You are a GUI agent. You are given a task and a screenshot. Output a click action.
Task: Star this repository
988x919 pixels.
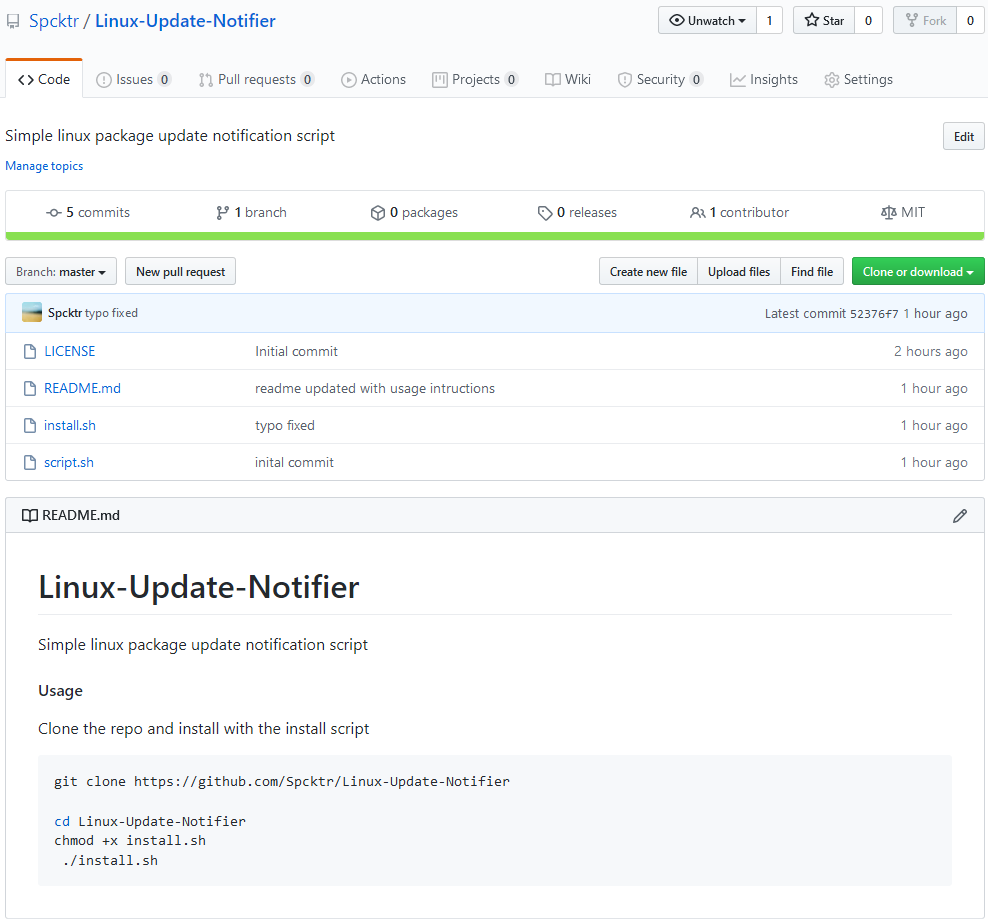pyautogui.click(x=824, y=21)
